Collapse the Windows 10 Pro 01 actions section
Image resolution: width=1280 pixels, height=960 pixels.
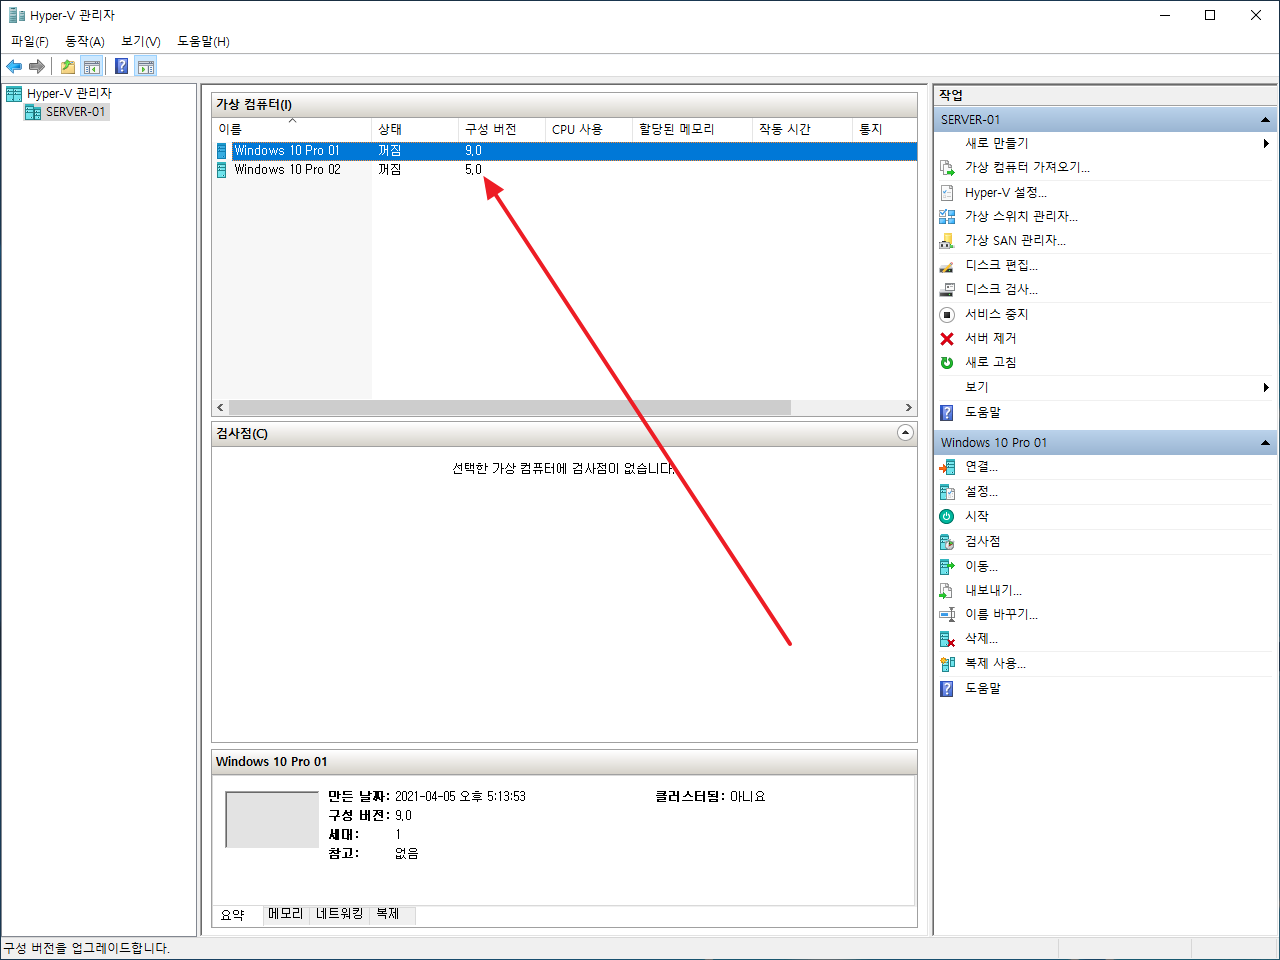[x=1265, y=443]
